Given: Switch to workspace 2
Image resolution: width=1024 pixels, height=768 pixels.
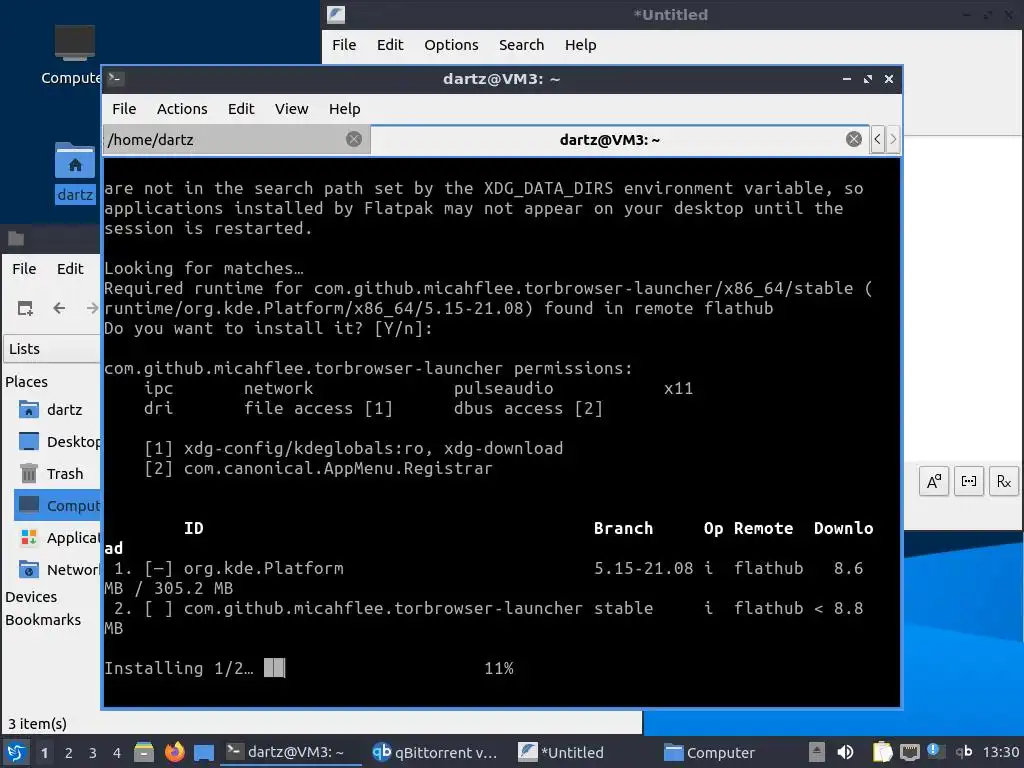Looking at the screenshot, I should coord(69,753).
